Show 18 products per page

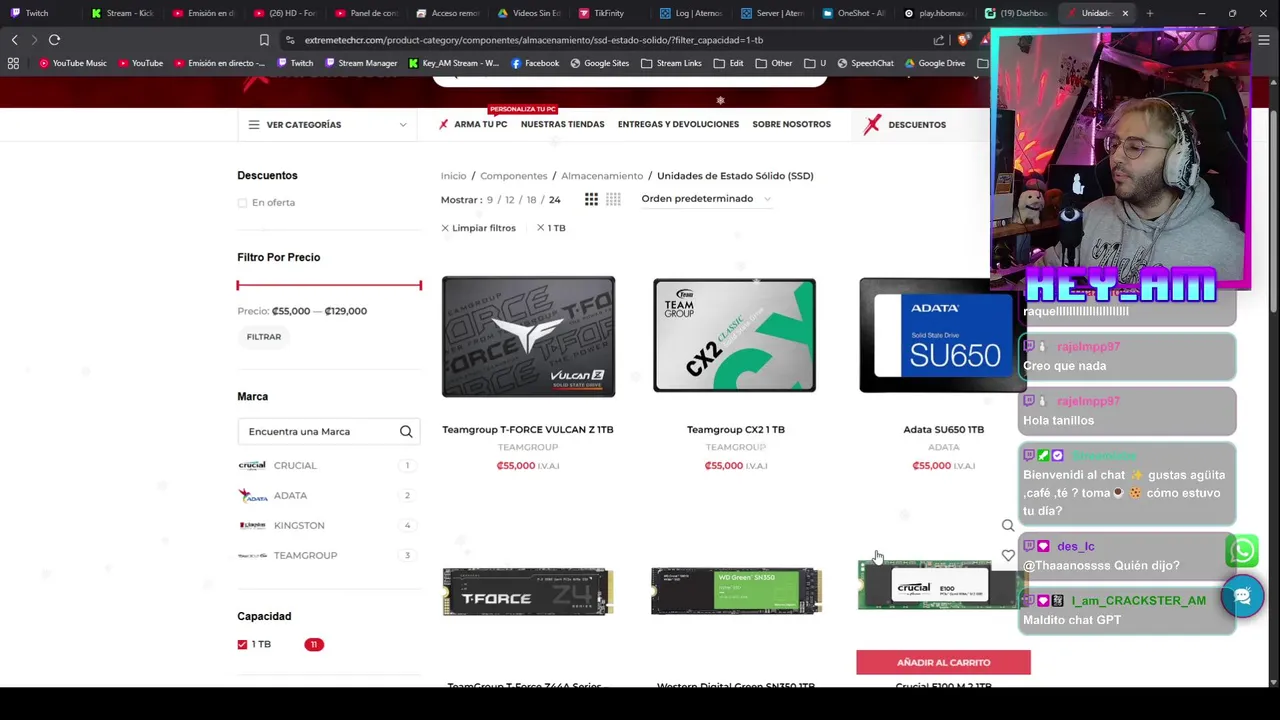click(531, 200)
